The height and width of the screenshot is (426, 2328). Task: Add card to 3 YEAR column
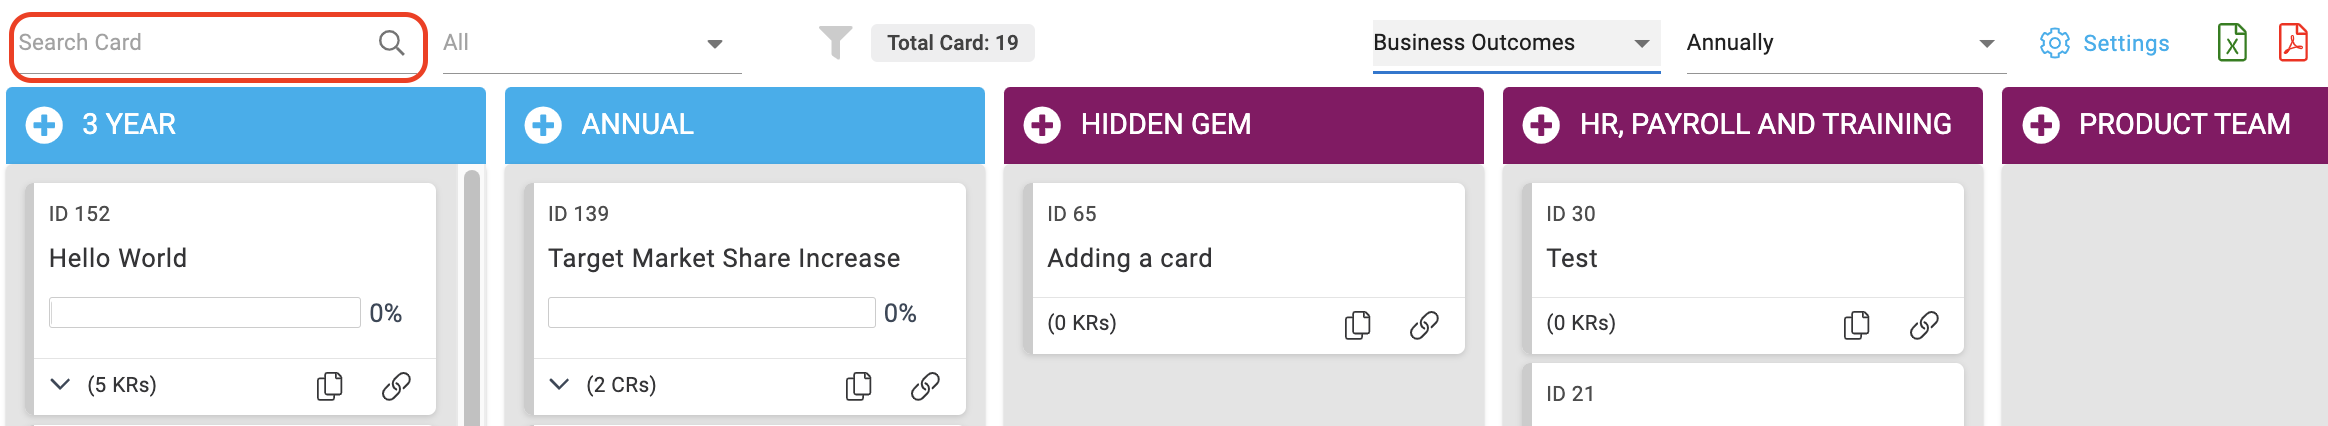point(44,125)
